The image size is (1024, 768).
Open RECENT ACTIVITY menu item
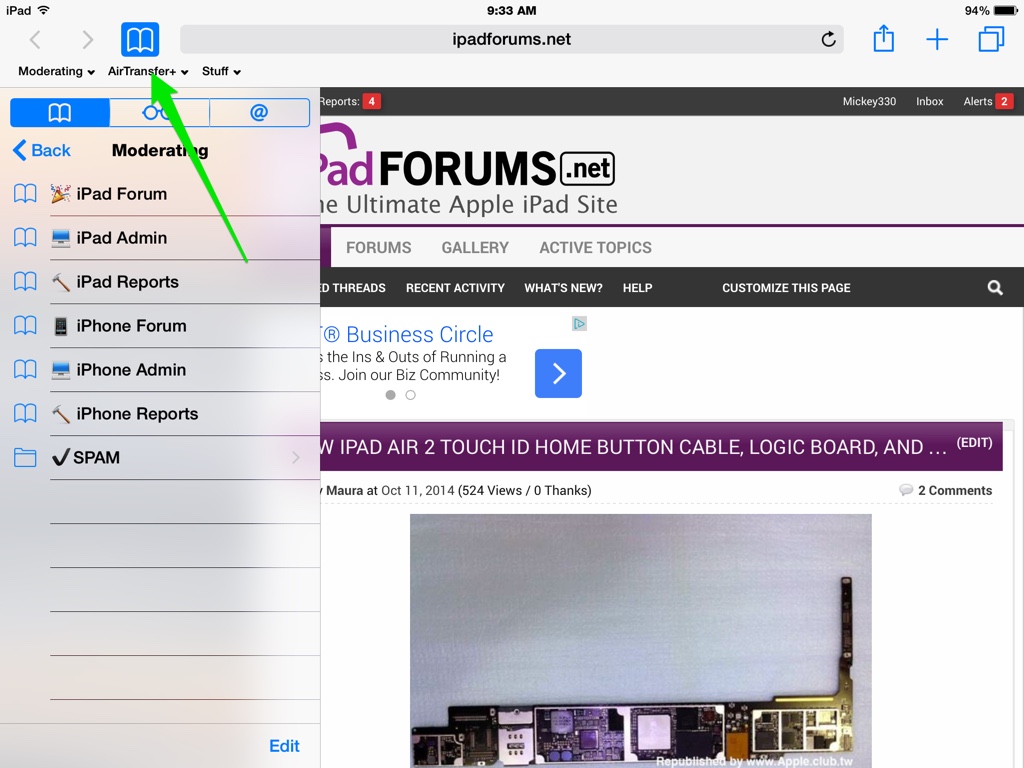coord(455,288)
